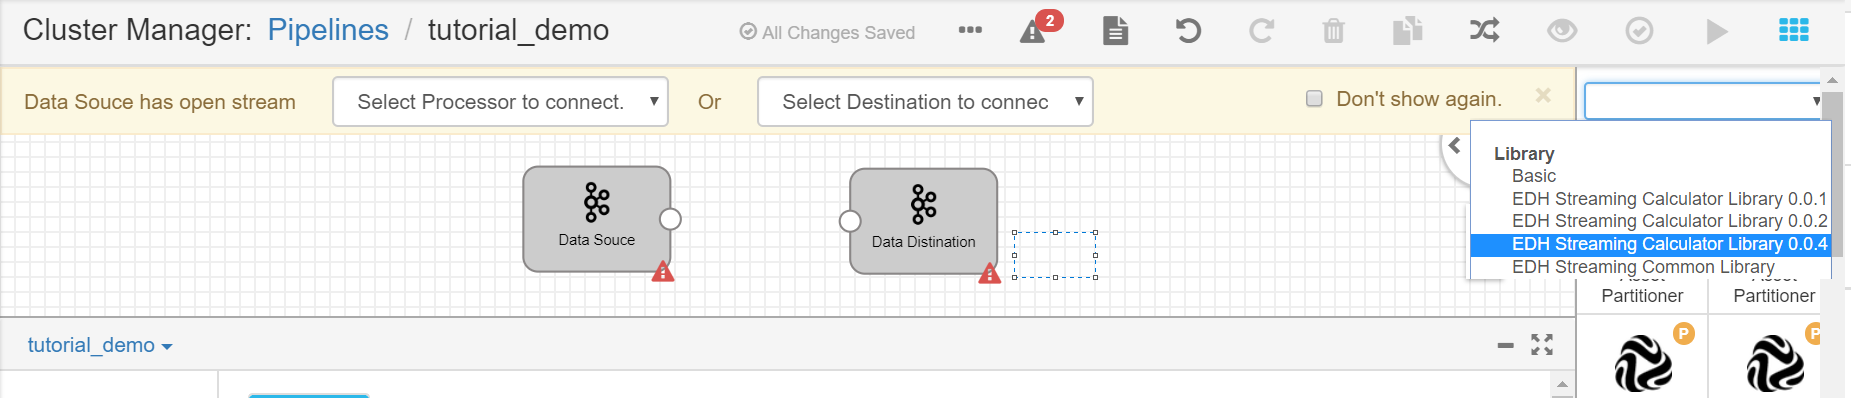Image resolution: width=1851 pixels, height=398 pixels.
Task: Open the document notes icon in toolbar
Action: tap(1115, 31)
